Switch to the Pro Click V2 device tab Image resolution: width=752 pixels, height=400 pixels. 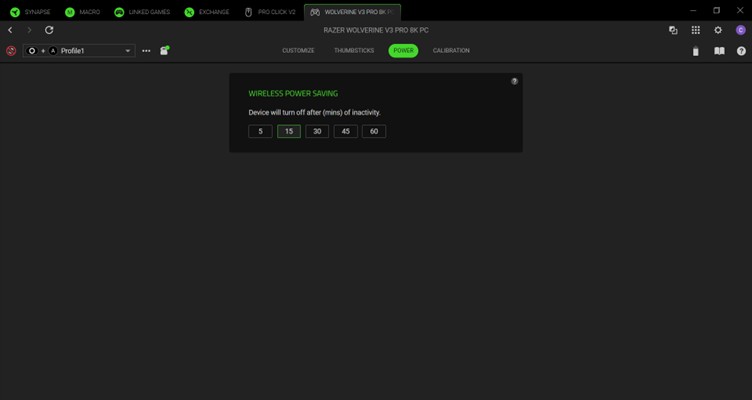(271, 12)
